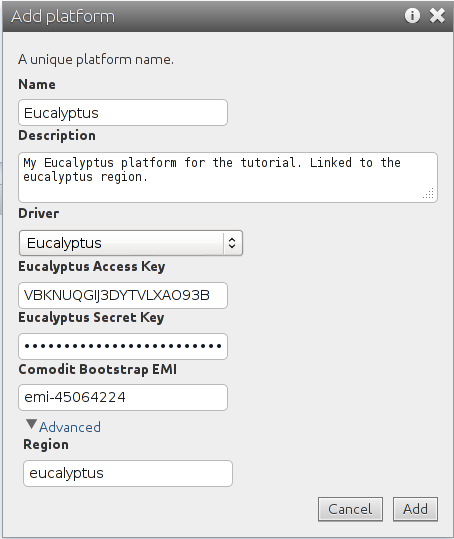Click the Eucalyptus Secret Key password field
454x539 pixels.
(123, 346)
